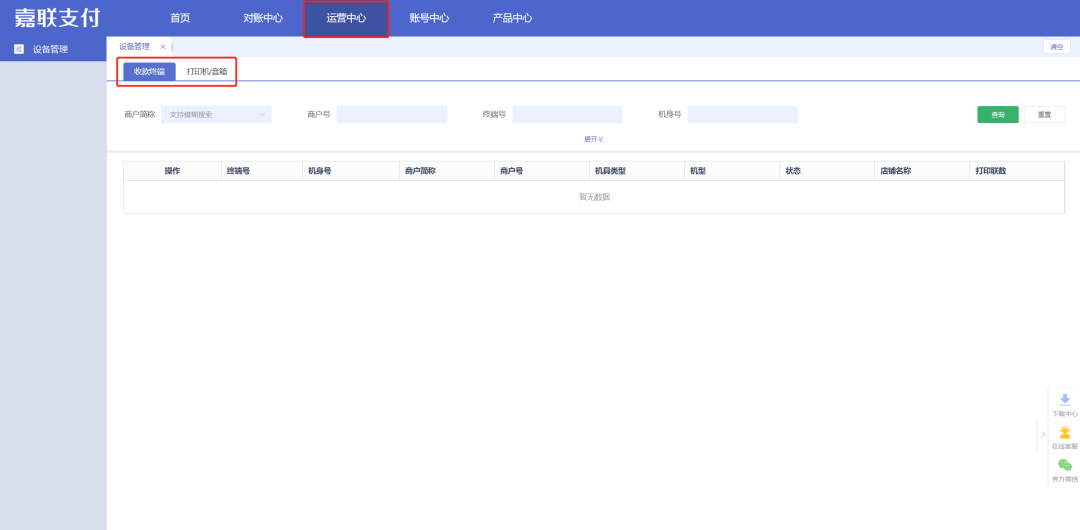
Task: Open the 官方微信 WeChat icon
Action: click(x=1064, y=465)
